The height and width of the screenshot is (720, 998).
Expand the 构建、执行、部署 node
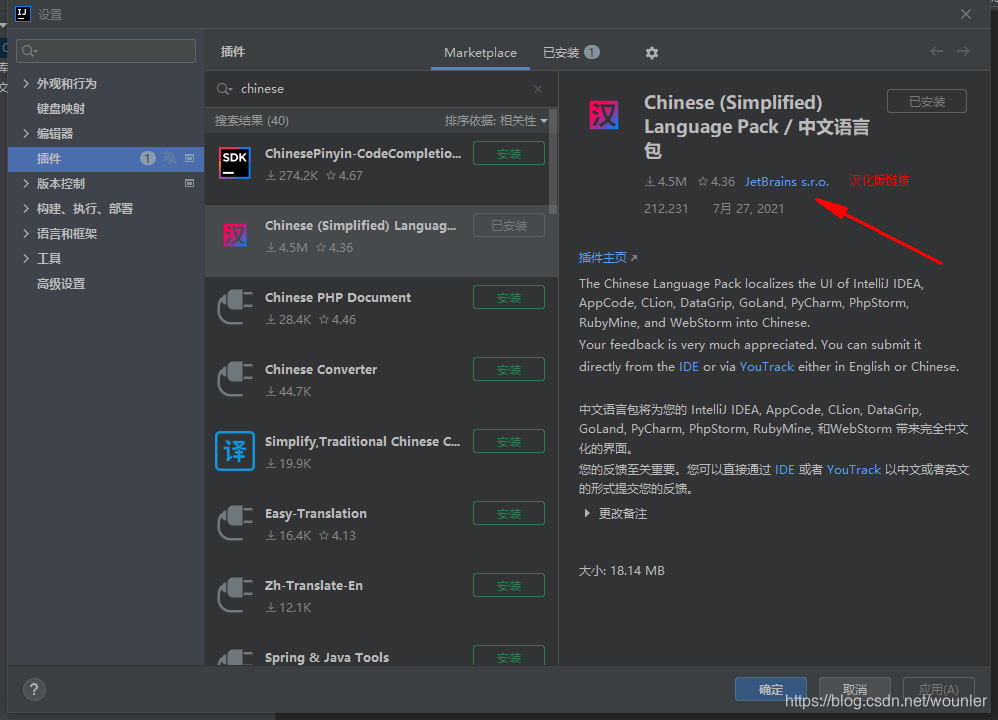click(x=26, y=208)
